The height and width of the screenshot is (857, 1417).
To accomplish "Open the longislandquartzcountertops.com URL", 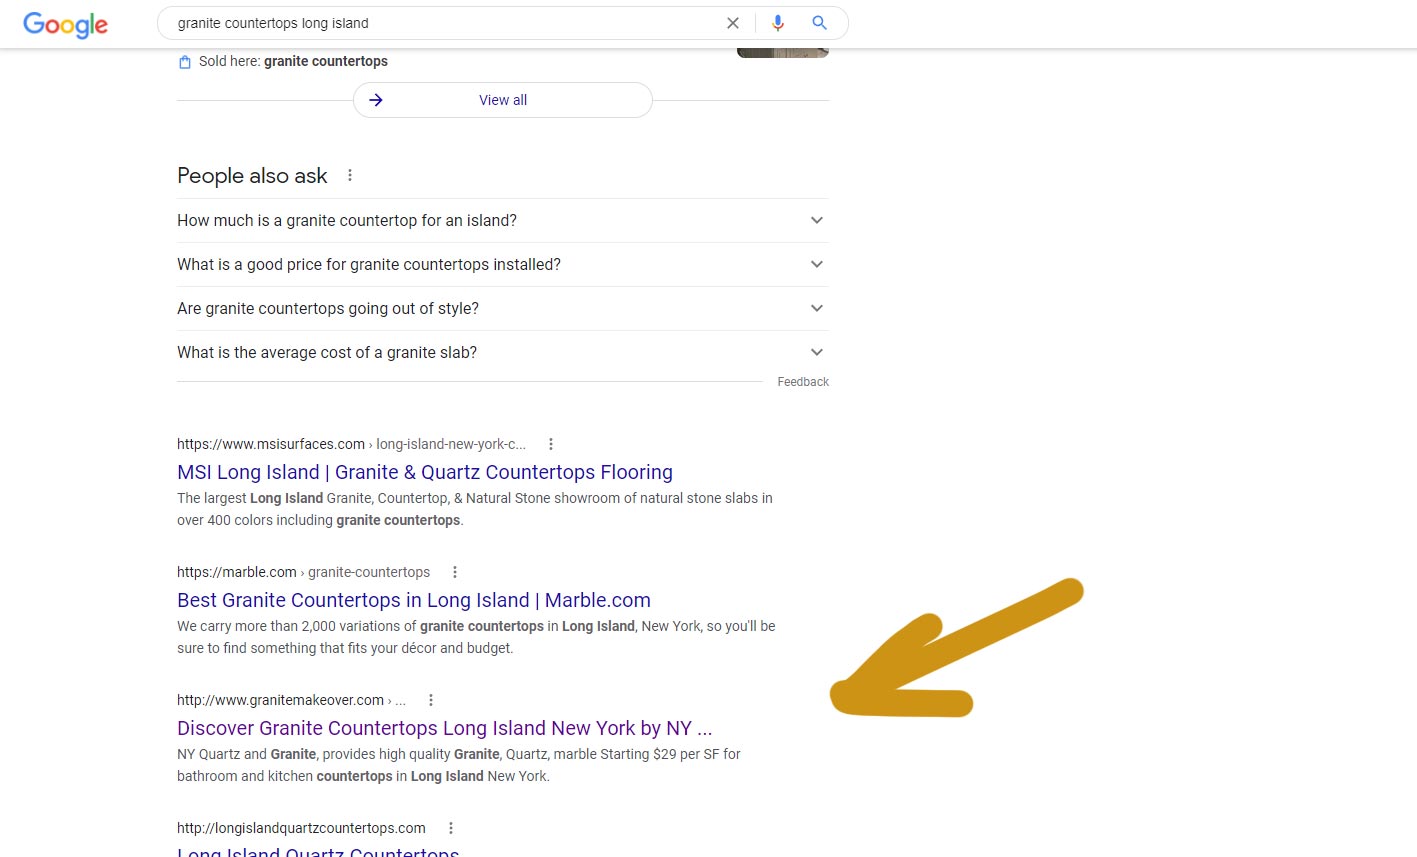I will pos(301,828).
